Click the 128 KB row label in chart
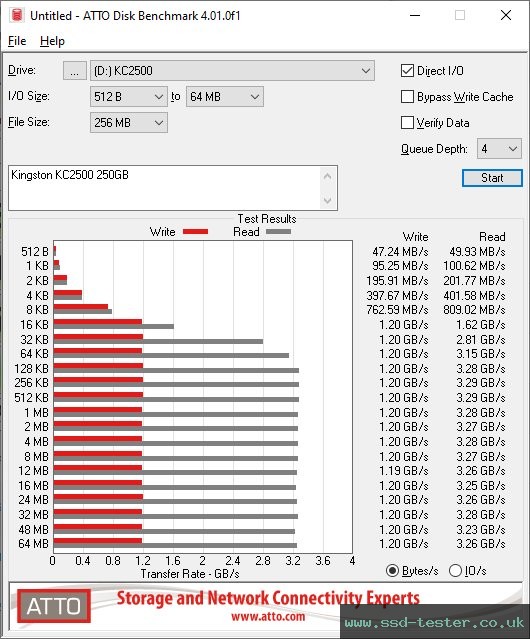The width and height of the screenshot is (530, 639). [x=31, y=368]
